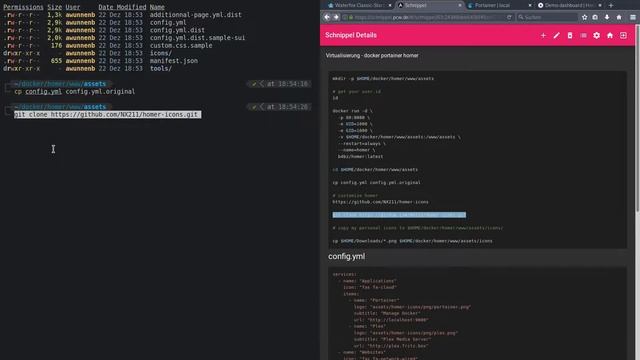Click config.yml.dist.sample-sui in terminal listing
Viewport: 640px width, 360px height.
[197, 38]
